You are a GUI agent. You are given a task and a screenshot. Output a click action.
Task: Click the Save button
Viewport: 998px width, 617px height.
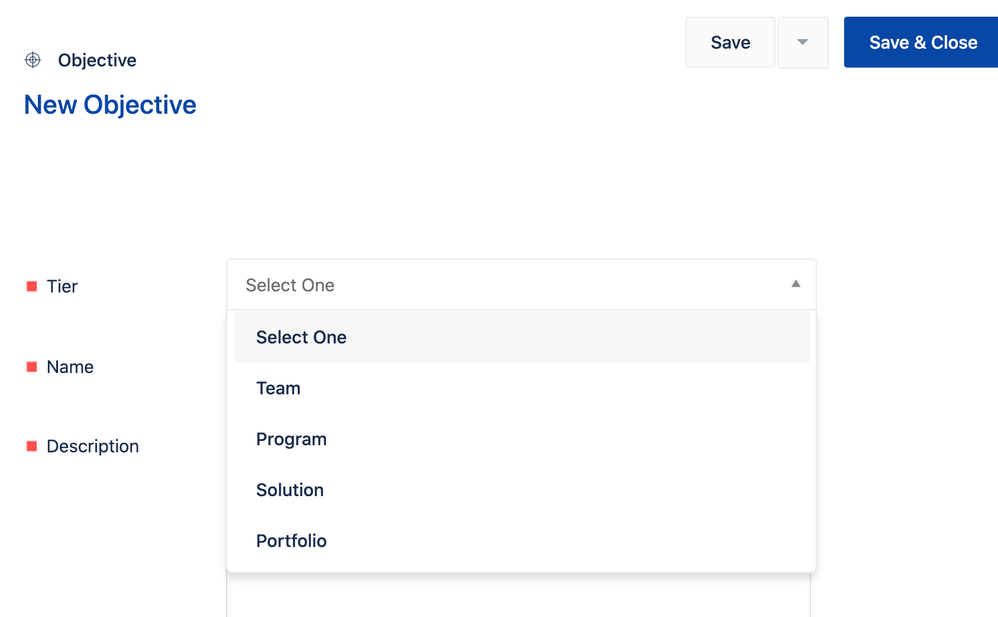point(730,43)
